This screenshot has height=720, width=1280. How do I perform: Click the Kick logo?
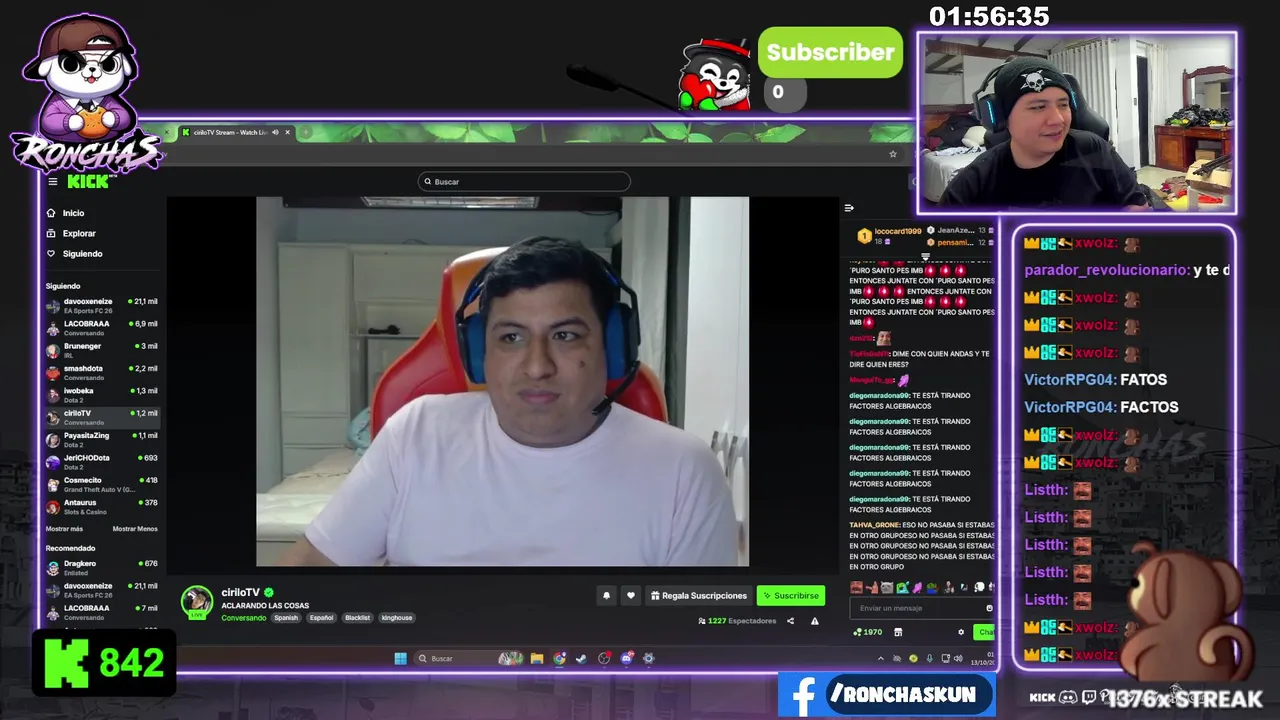tap(87, 181)
